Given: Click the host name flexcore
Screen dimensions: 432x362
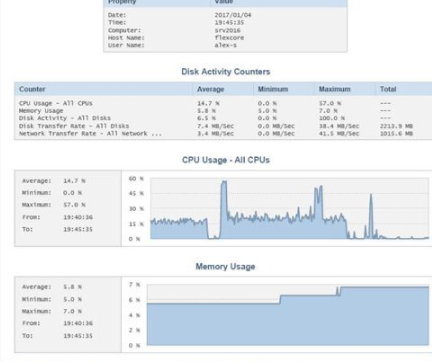Looking at the screenshot, I should [x=229, y=38].
